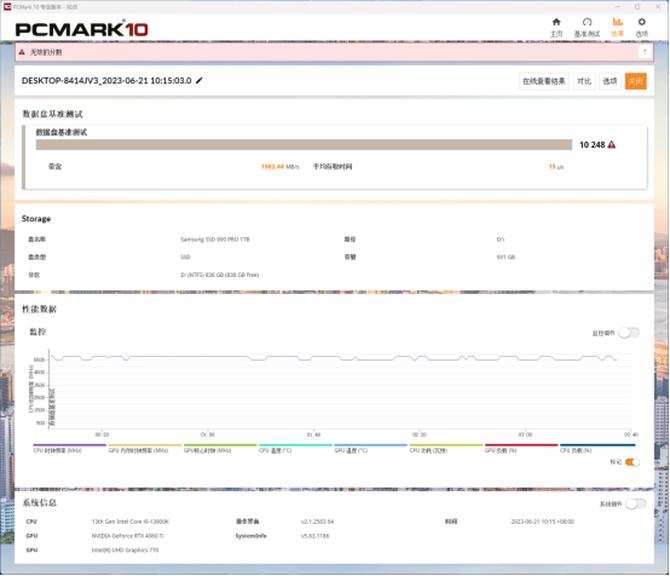The image size is (670, 576).
Task: Click the 对比 compare button
Action: point(584,81)
